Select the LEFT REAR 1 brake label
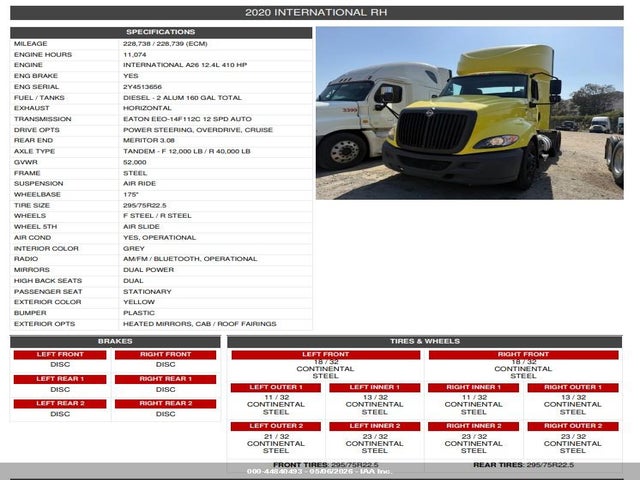This screenshot has width=640, height=480. click(60, 379)
